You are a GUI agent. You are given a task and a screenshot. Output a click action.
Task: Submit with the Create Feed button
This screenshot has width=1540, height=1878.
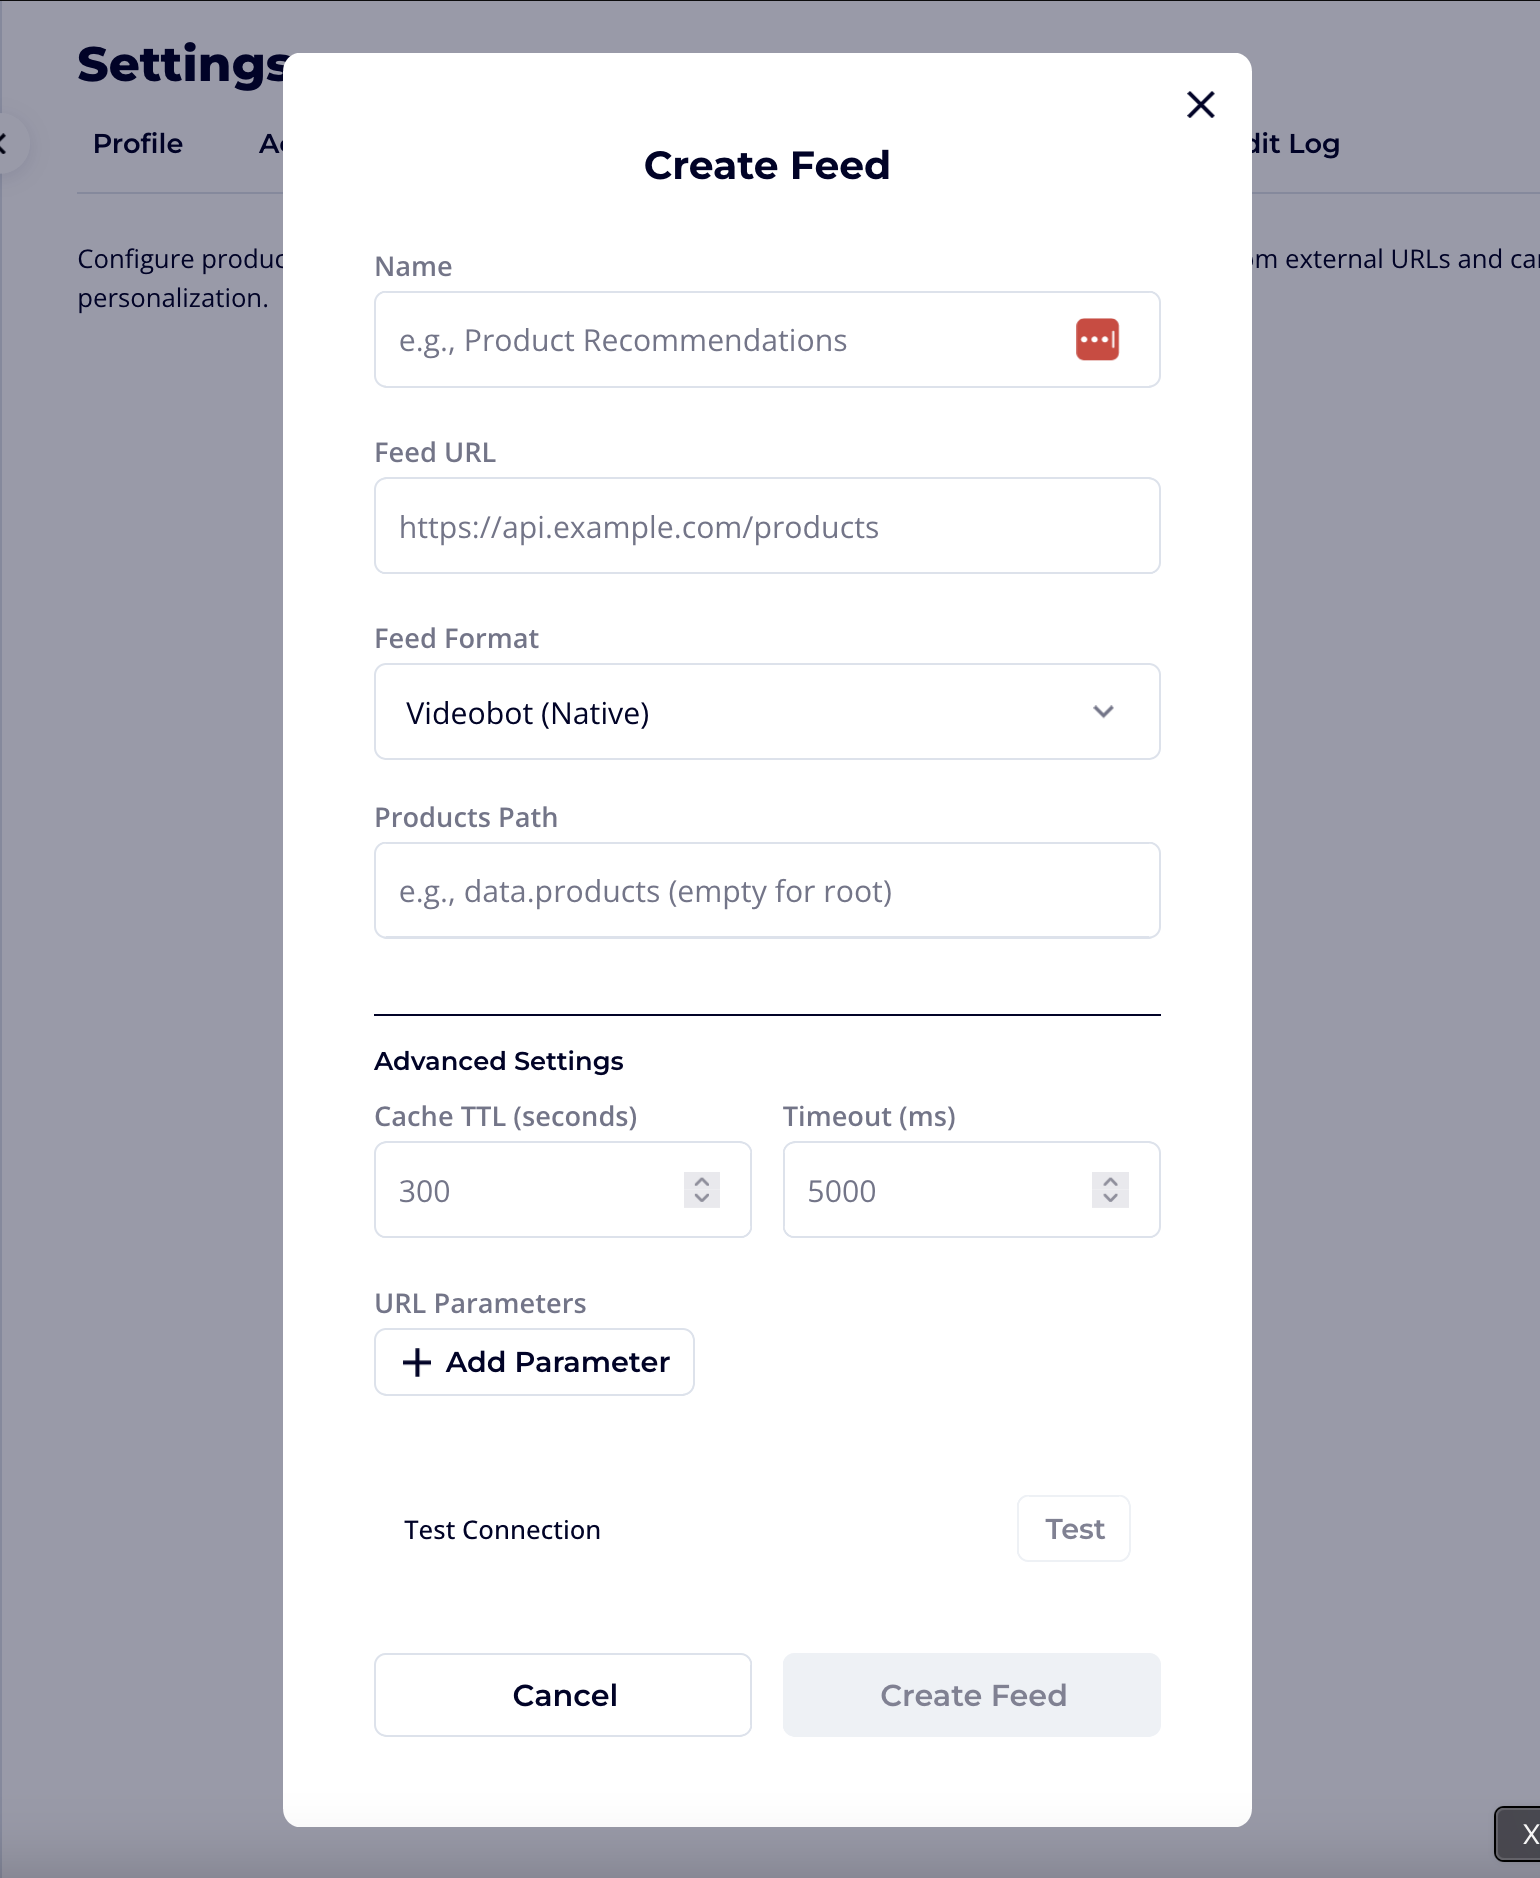[x=971, y=1694]
